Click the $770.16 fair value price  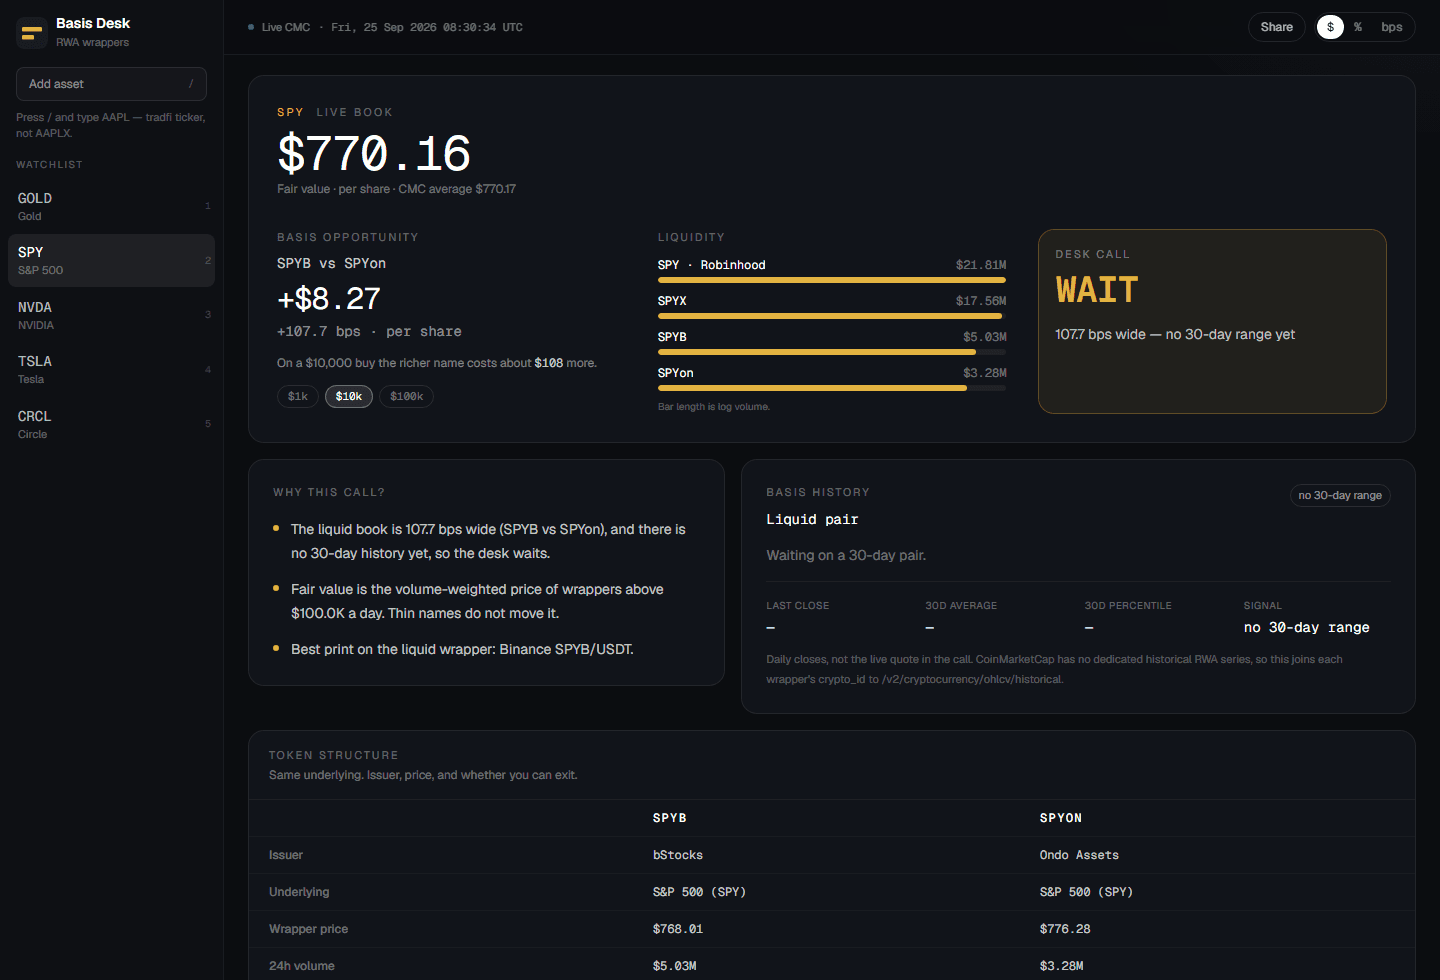[x=374, y=154]
